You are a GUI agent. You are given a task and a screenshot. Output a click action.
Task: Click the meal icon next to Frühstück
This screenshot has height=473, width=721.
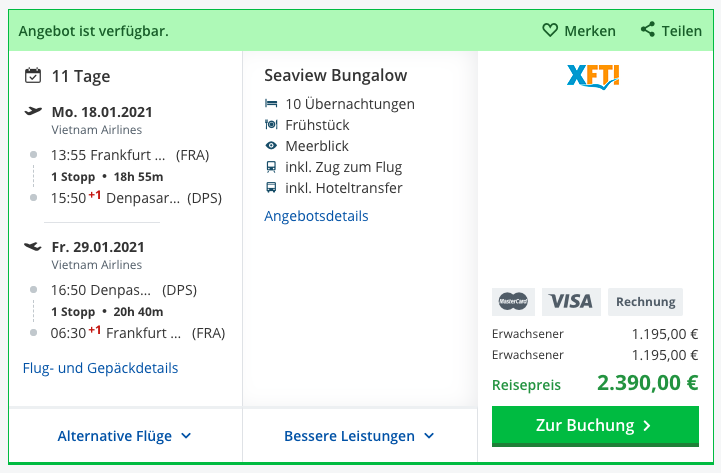271,125
